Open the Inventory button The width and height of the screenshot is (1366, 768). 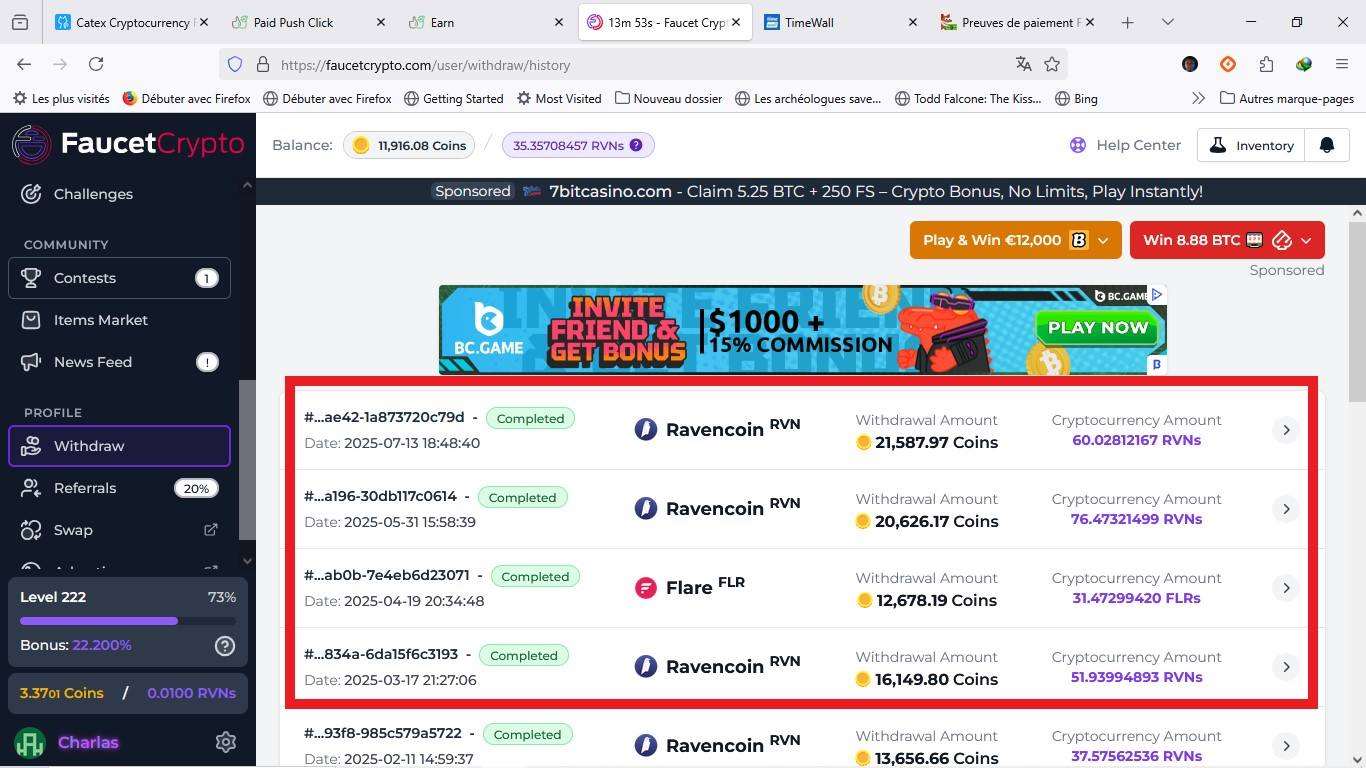(1250, 145)
